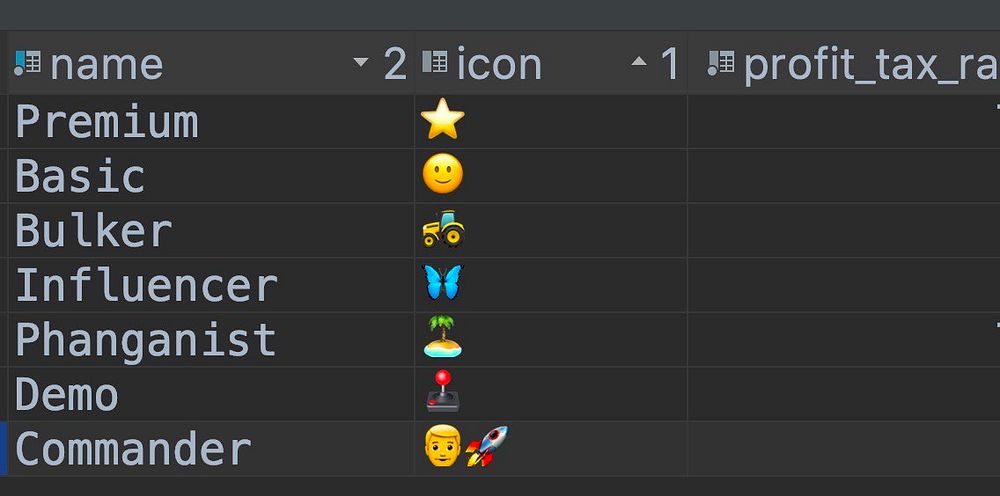Click the Demo row tax rate cell
Image resolution: width=1000 pixels, height=496 pixels.
coord(844,394)
